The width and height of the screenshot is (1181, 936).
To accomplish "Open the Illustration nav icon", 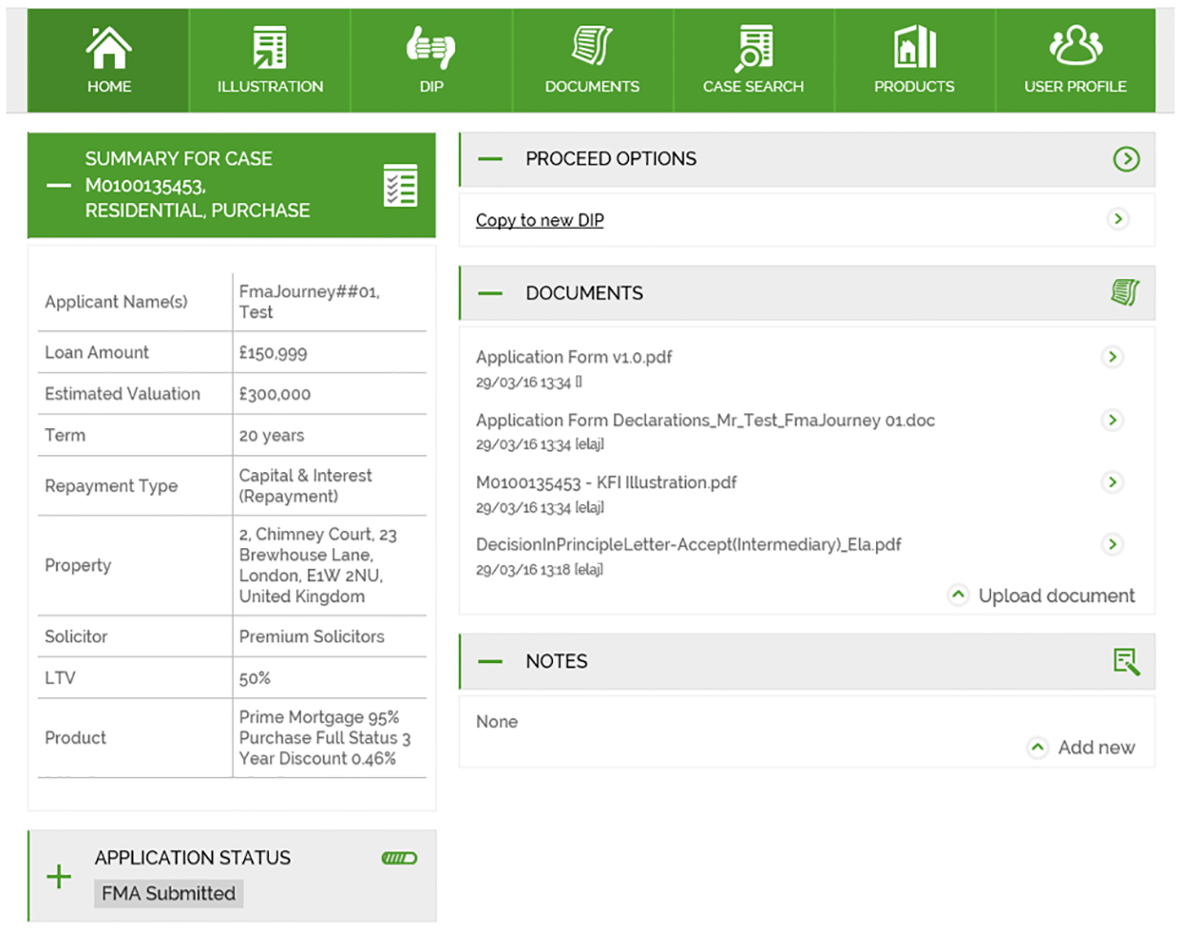I will [x=270, y=47].
